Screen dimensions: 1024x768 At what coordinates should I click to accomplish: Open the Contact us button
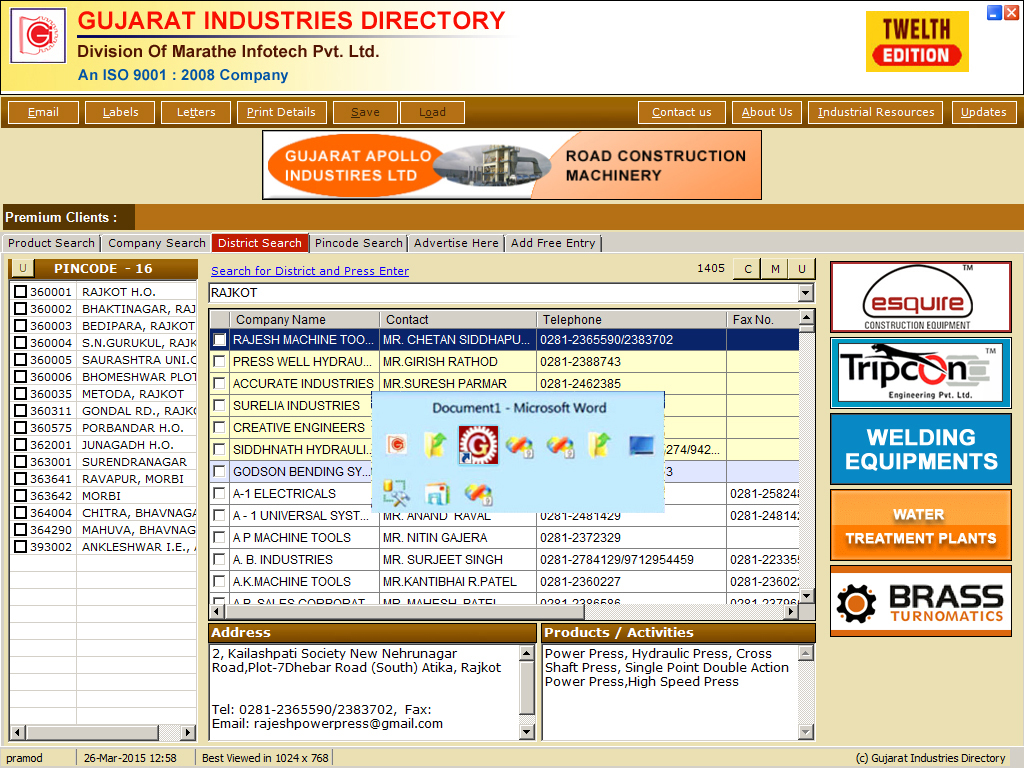pyautogui.click(x=682, y=112)
